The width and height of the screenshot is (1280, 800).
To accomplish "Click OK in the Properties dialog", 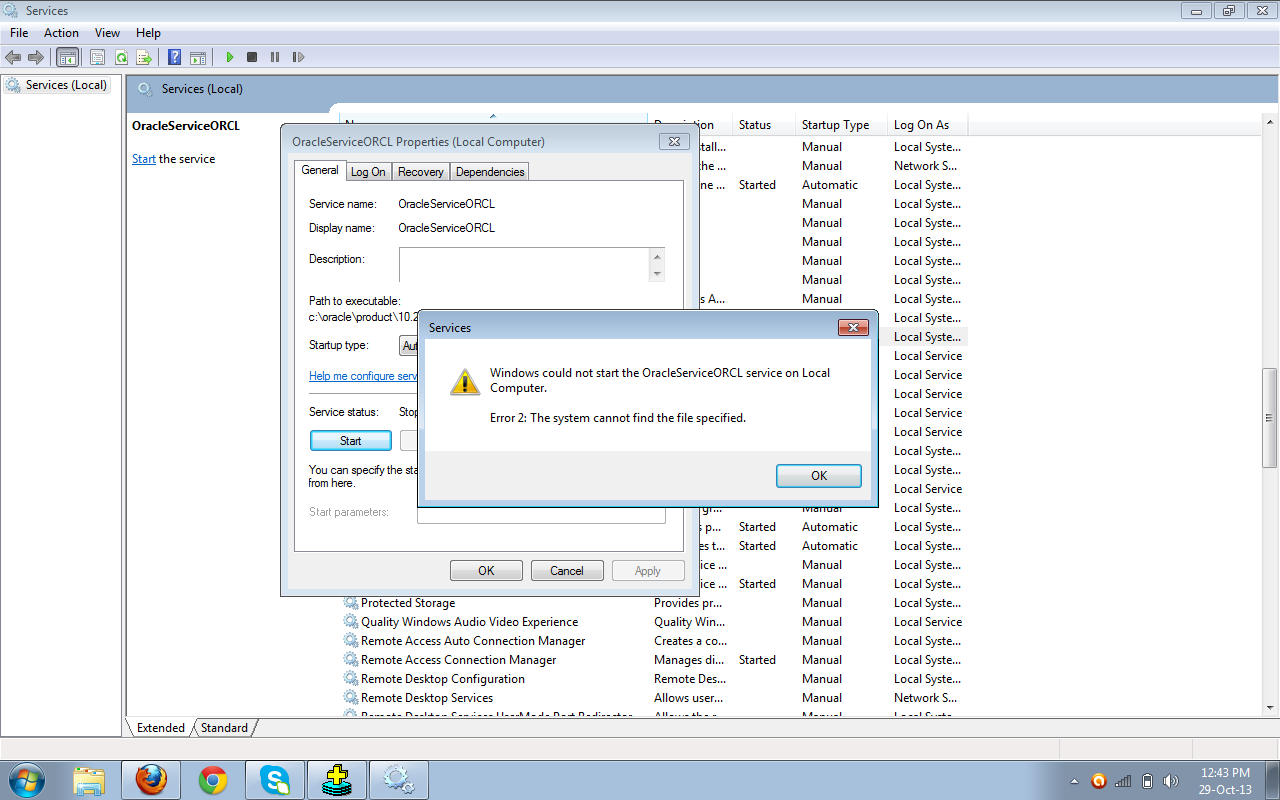I will (486, 571).
